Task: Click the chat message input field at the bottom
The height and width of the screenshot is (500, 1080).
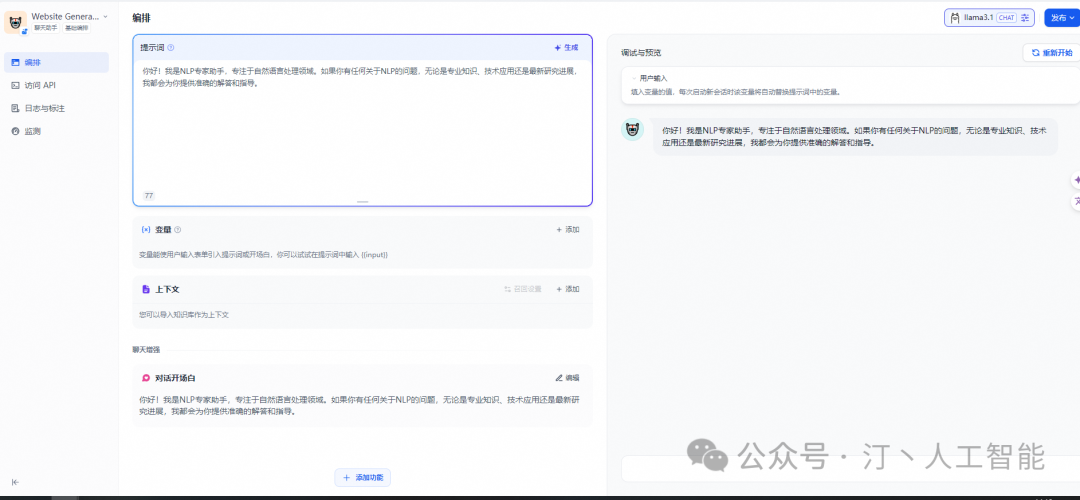Action: click(x=850, y=469)
